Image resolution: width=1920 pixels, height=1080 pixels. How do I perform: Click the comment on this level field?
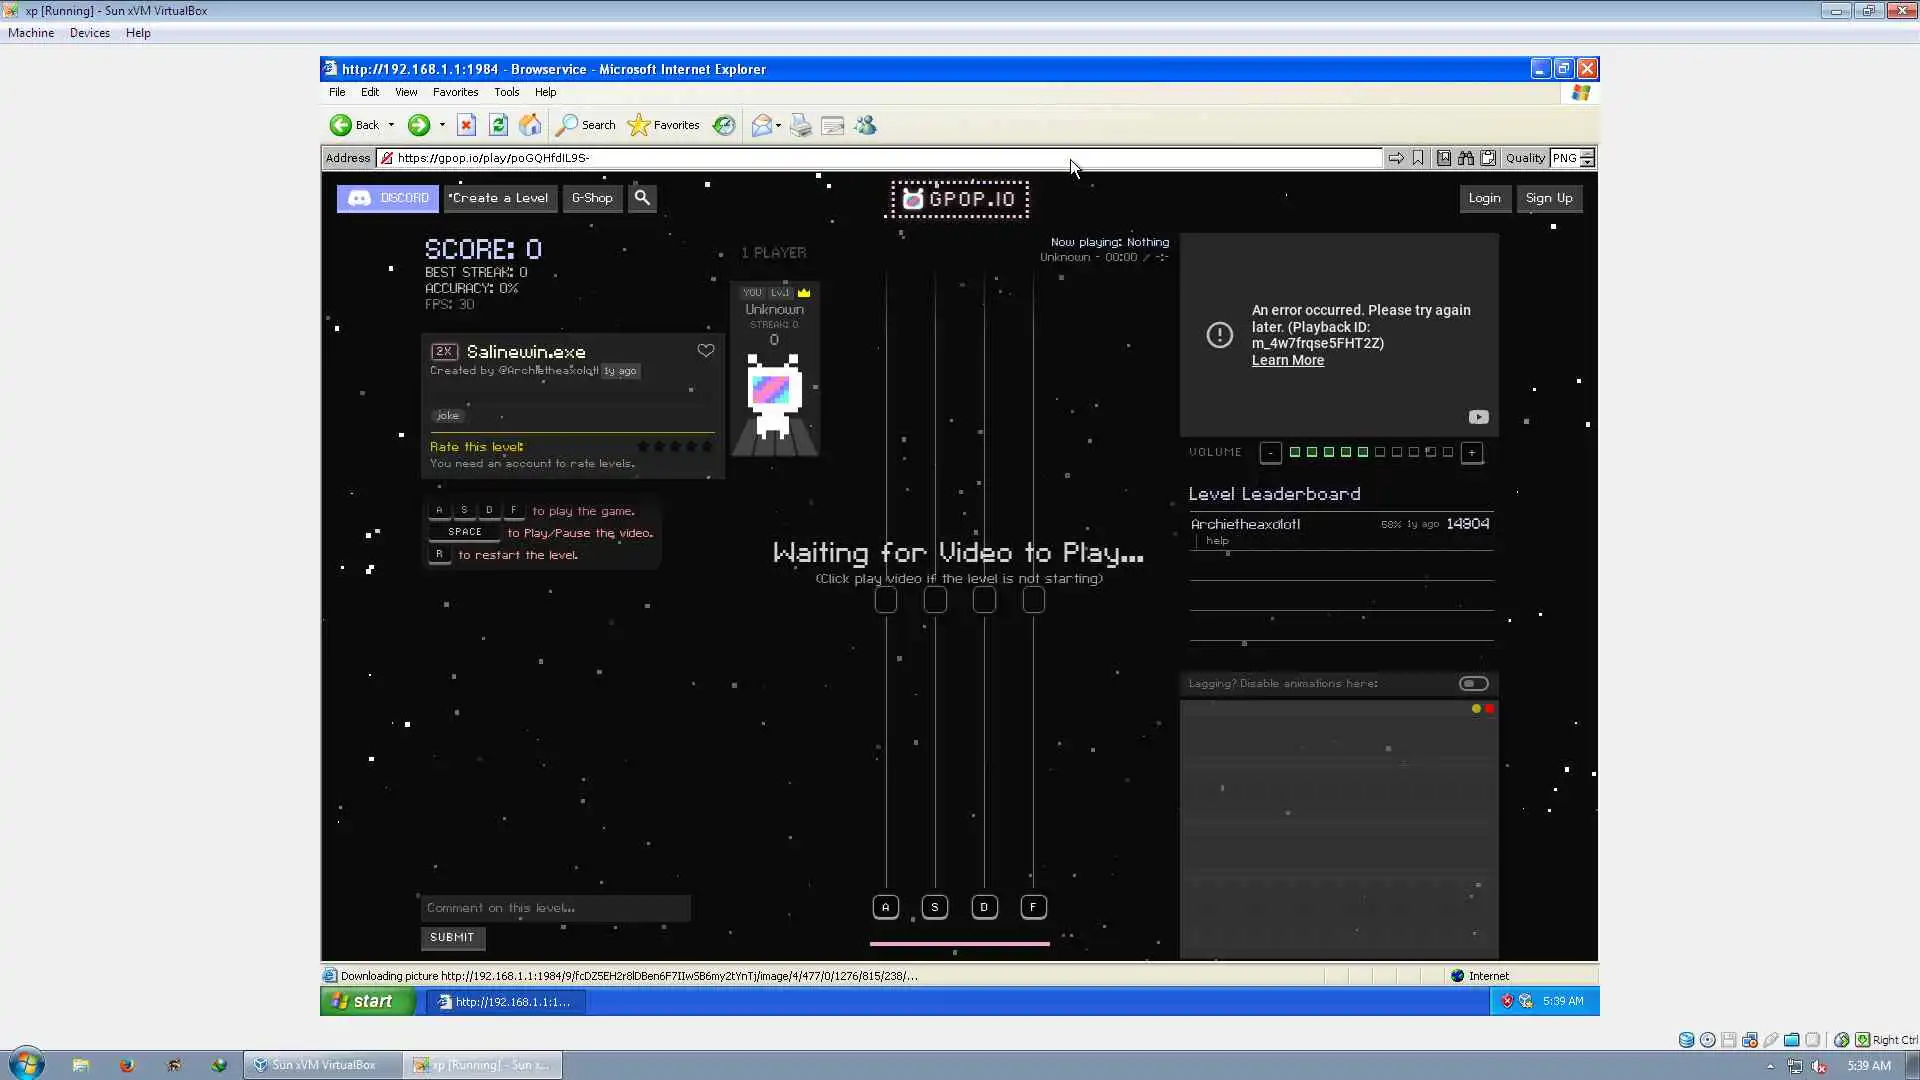tap(555, 908)
